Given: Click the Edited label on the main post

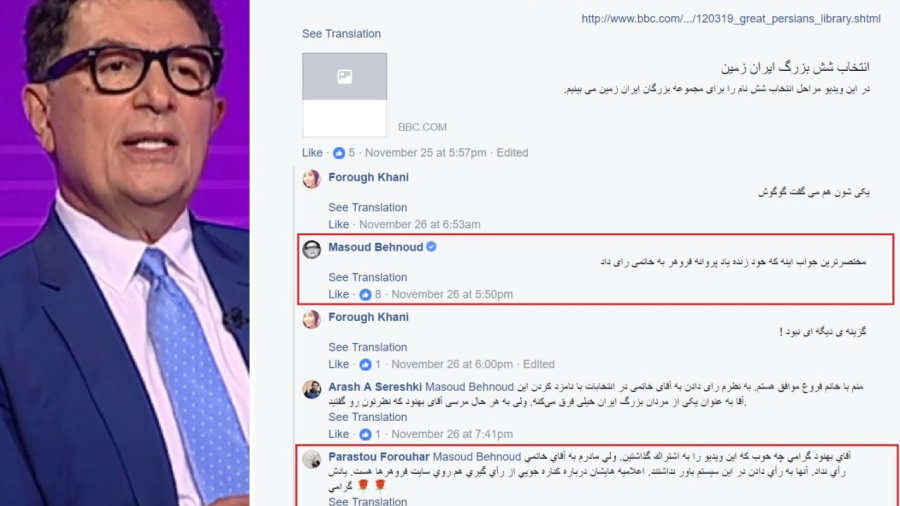Looking at the screenshot, I should 513,153.
